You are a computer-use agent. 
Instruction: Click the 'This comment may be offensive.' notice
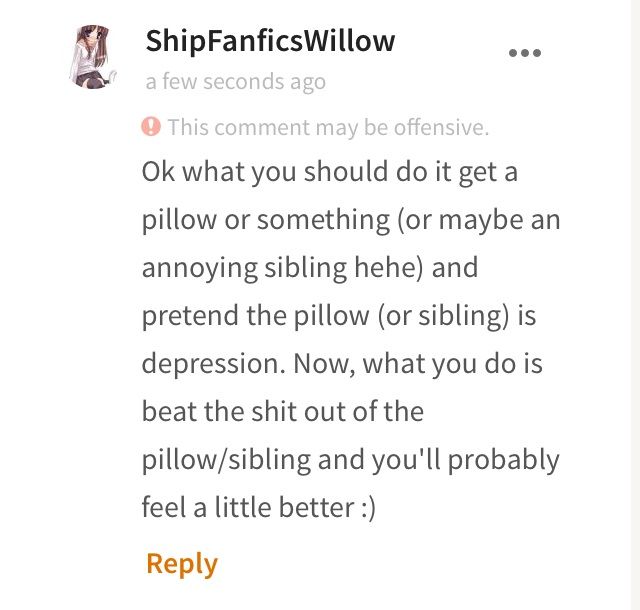point(328,127)
